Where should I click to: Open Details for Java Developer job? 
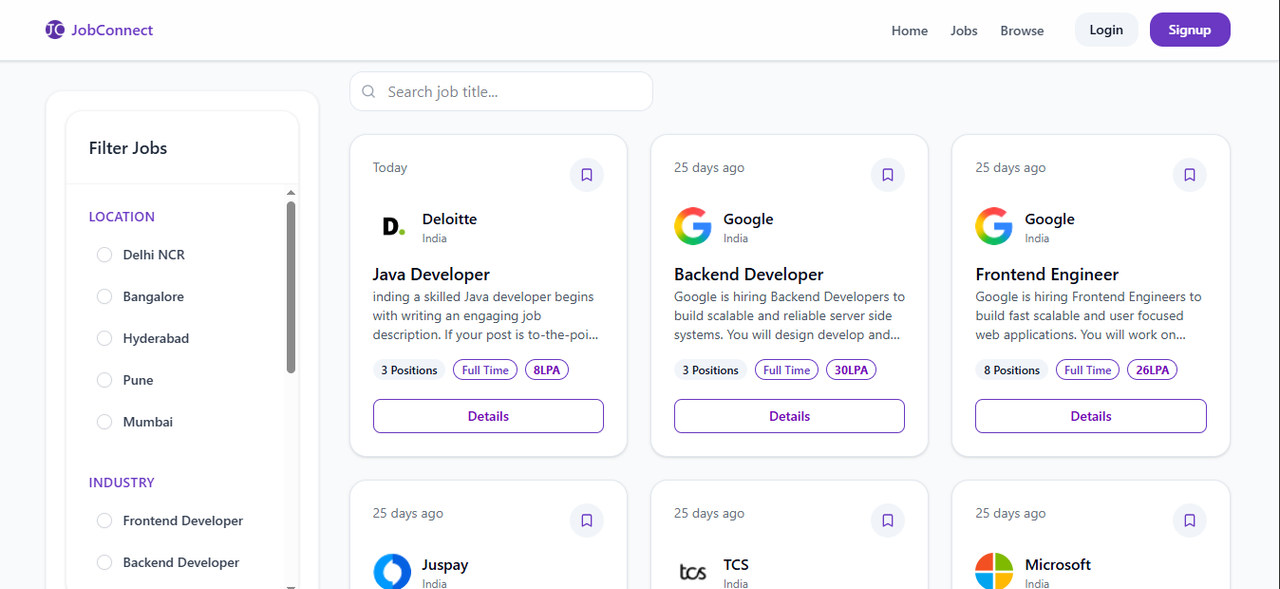[488, 416]
